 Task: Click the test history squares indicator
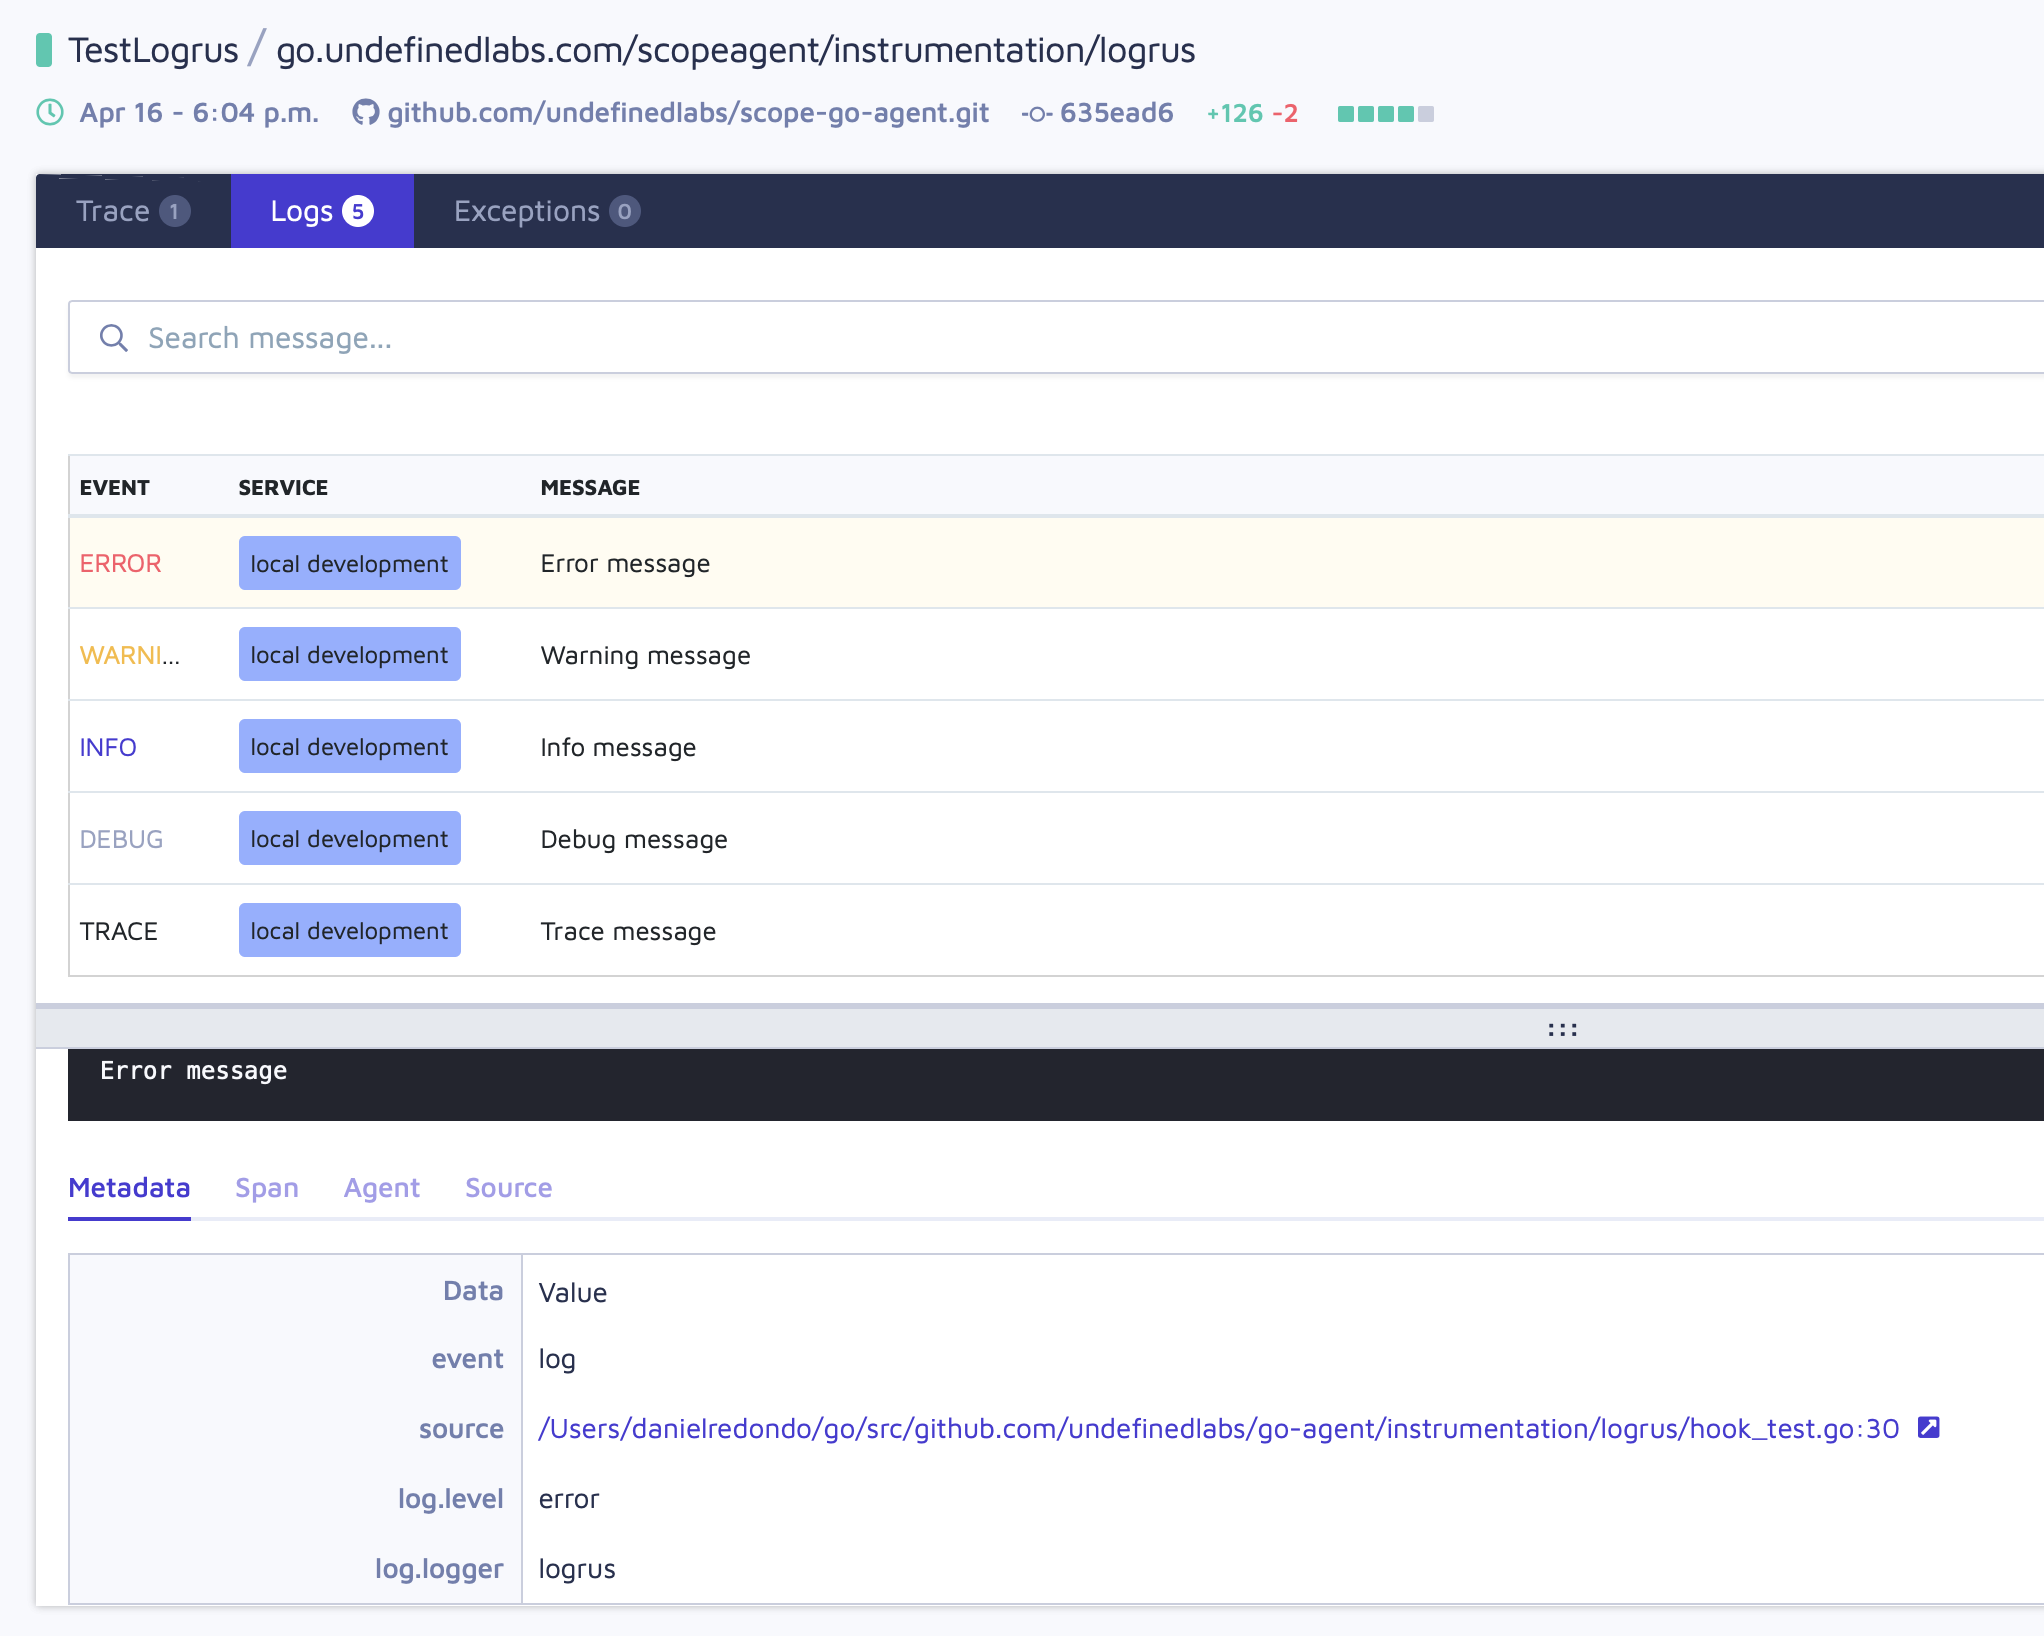(1385, 114)
